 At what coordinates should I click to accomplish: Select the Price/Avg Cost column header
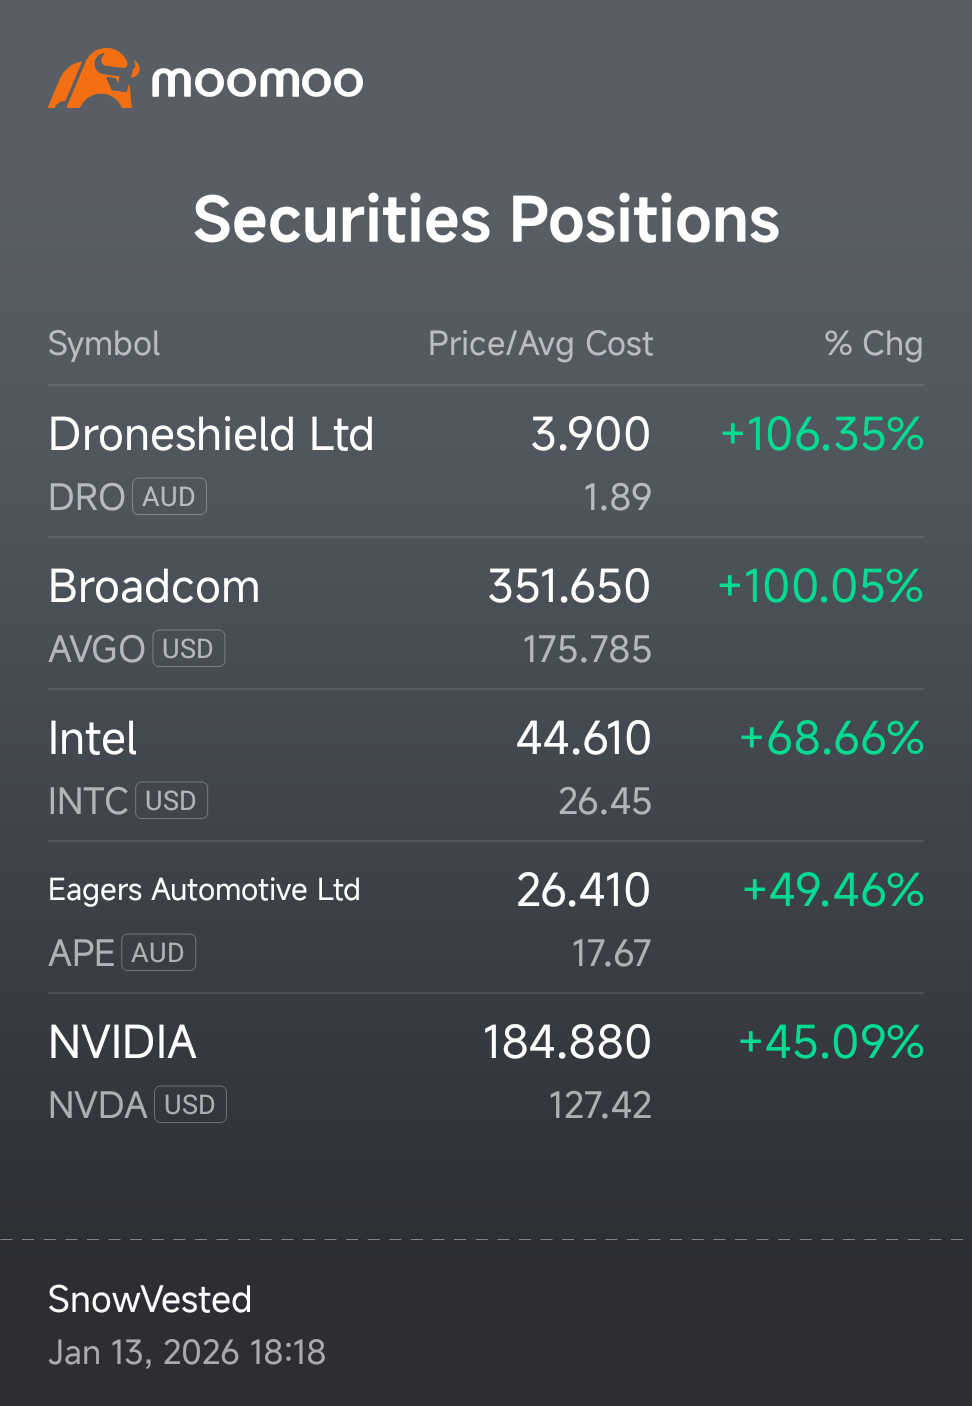[x=540, y=344]
